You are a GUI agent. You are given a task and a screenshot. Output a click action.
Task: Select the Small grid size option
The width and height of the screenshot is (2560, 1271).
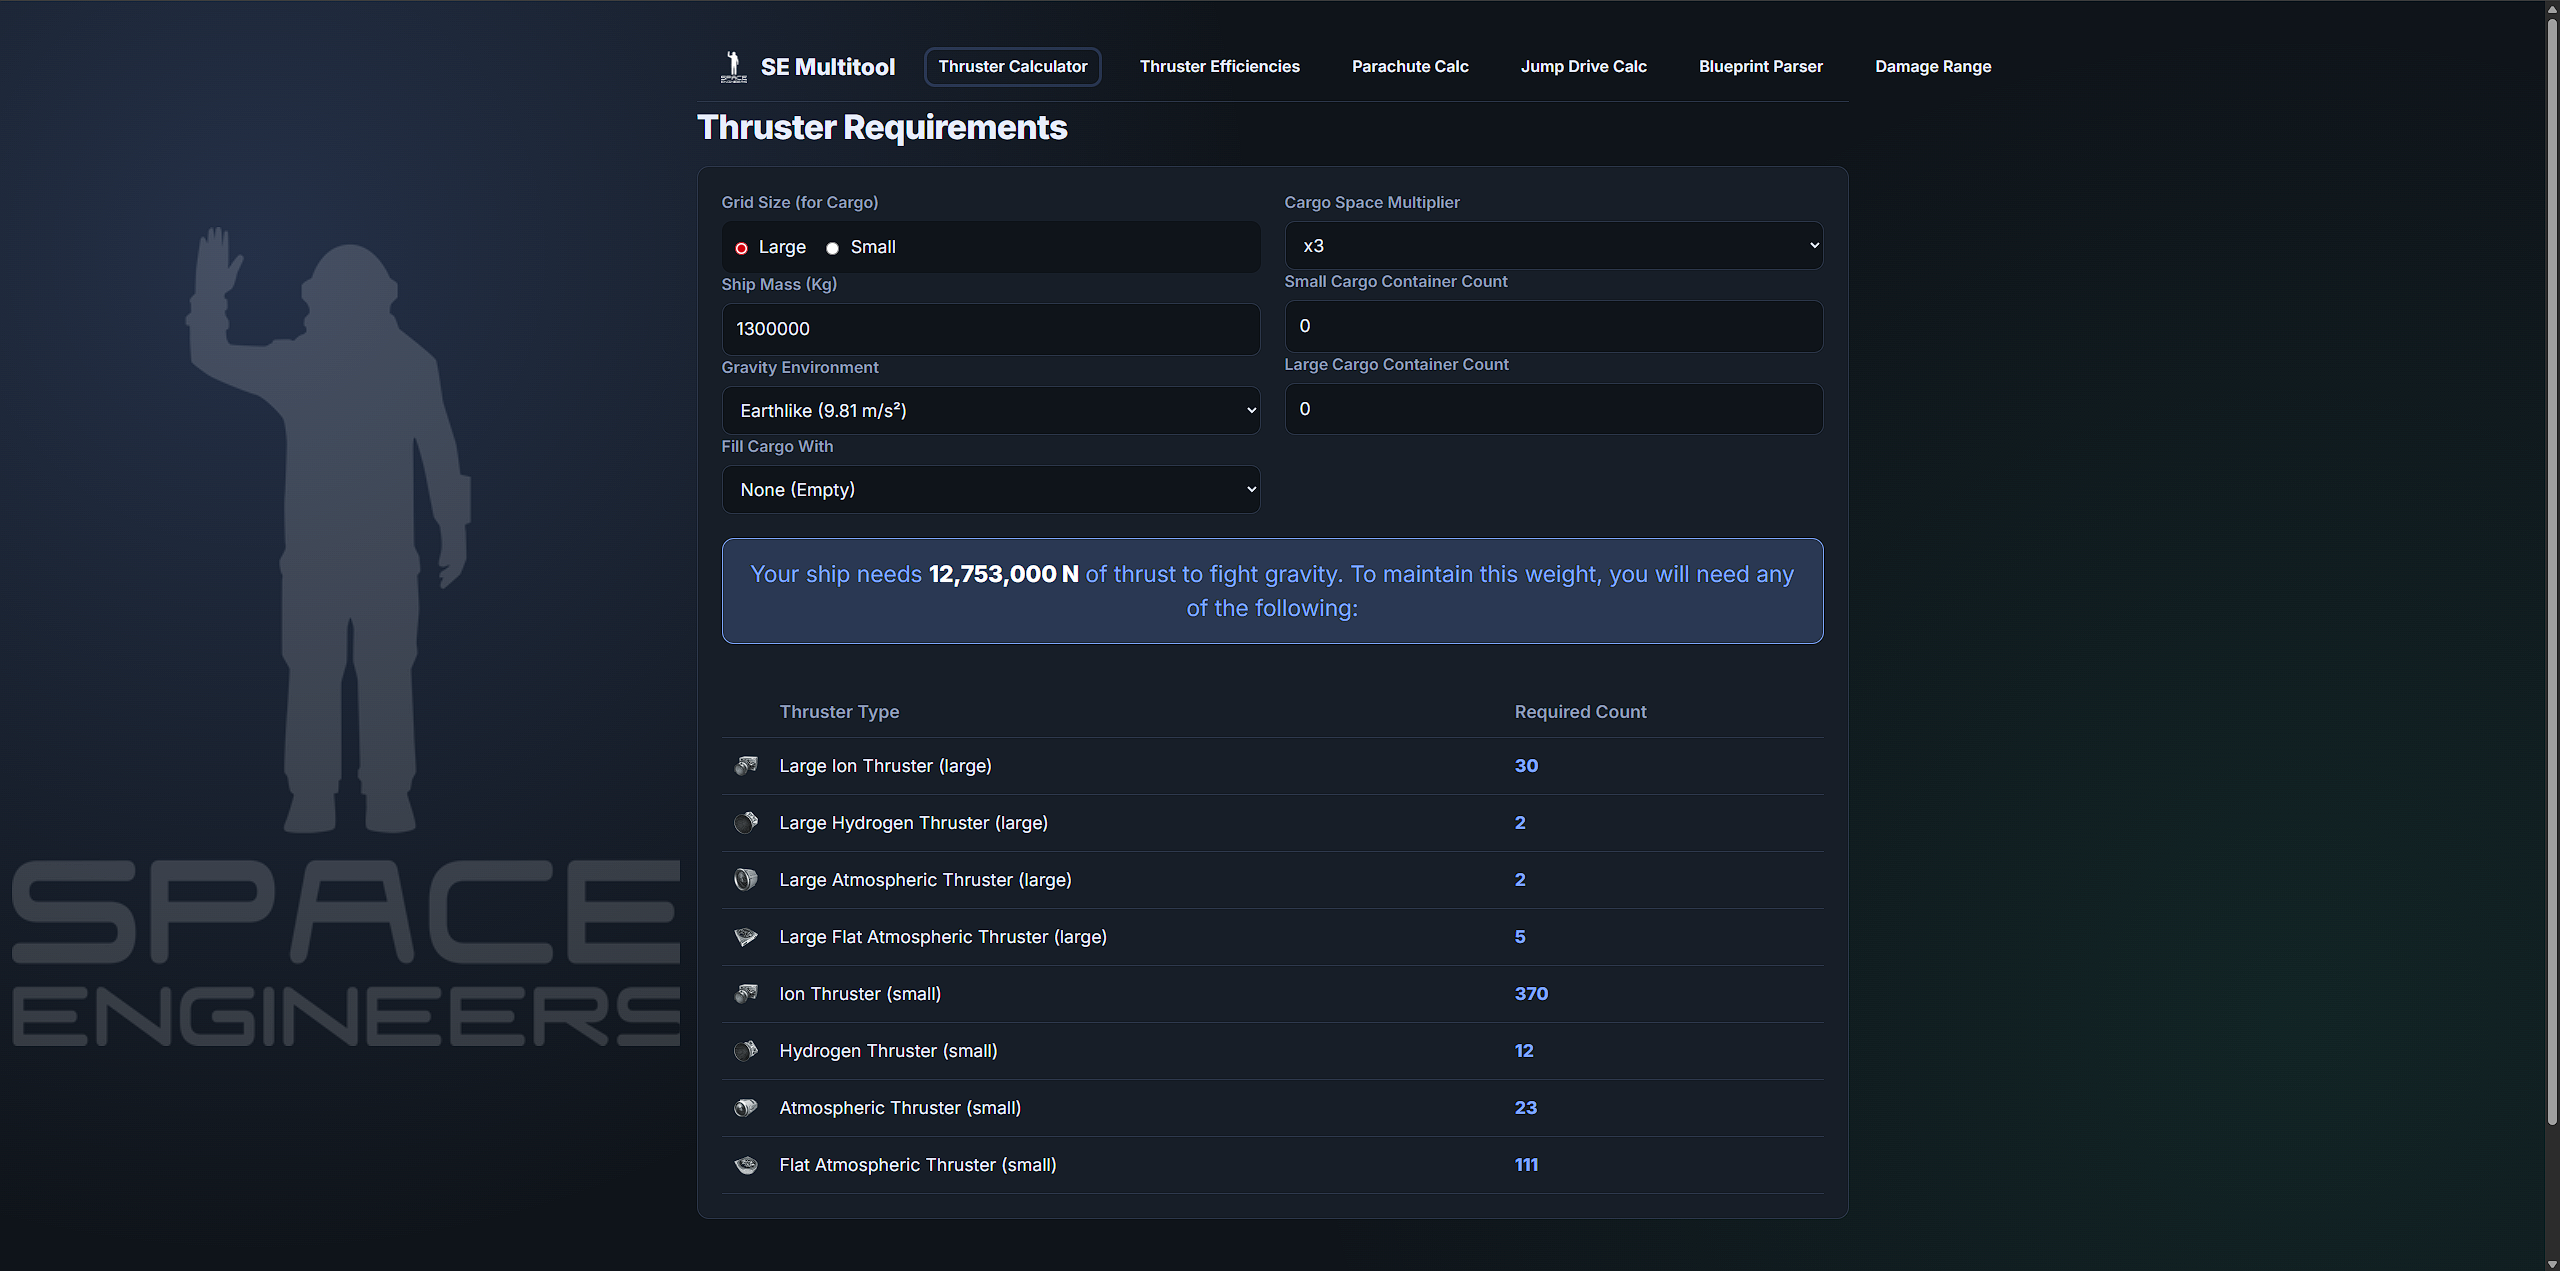(831, 247)
